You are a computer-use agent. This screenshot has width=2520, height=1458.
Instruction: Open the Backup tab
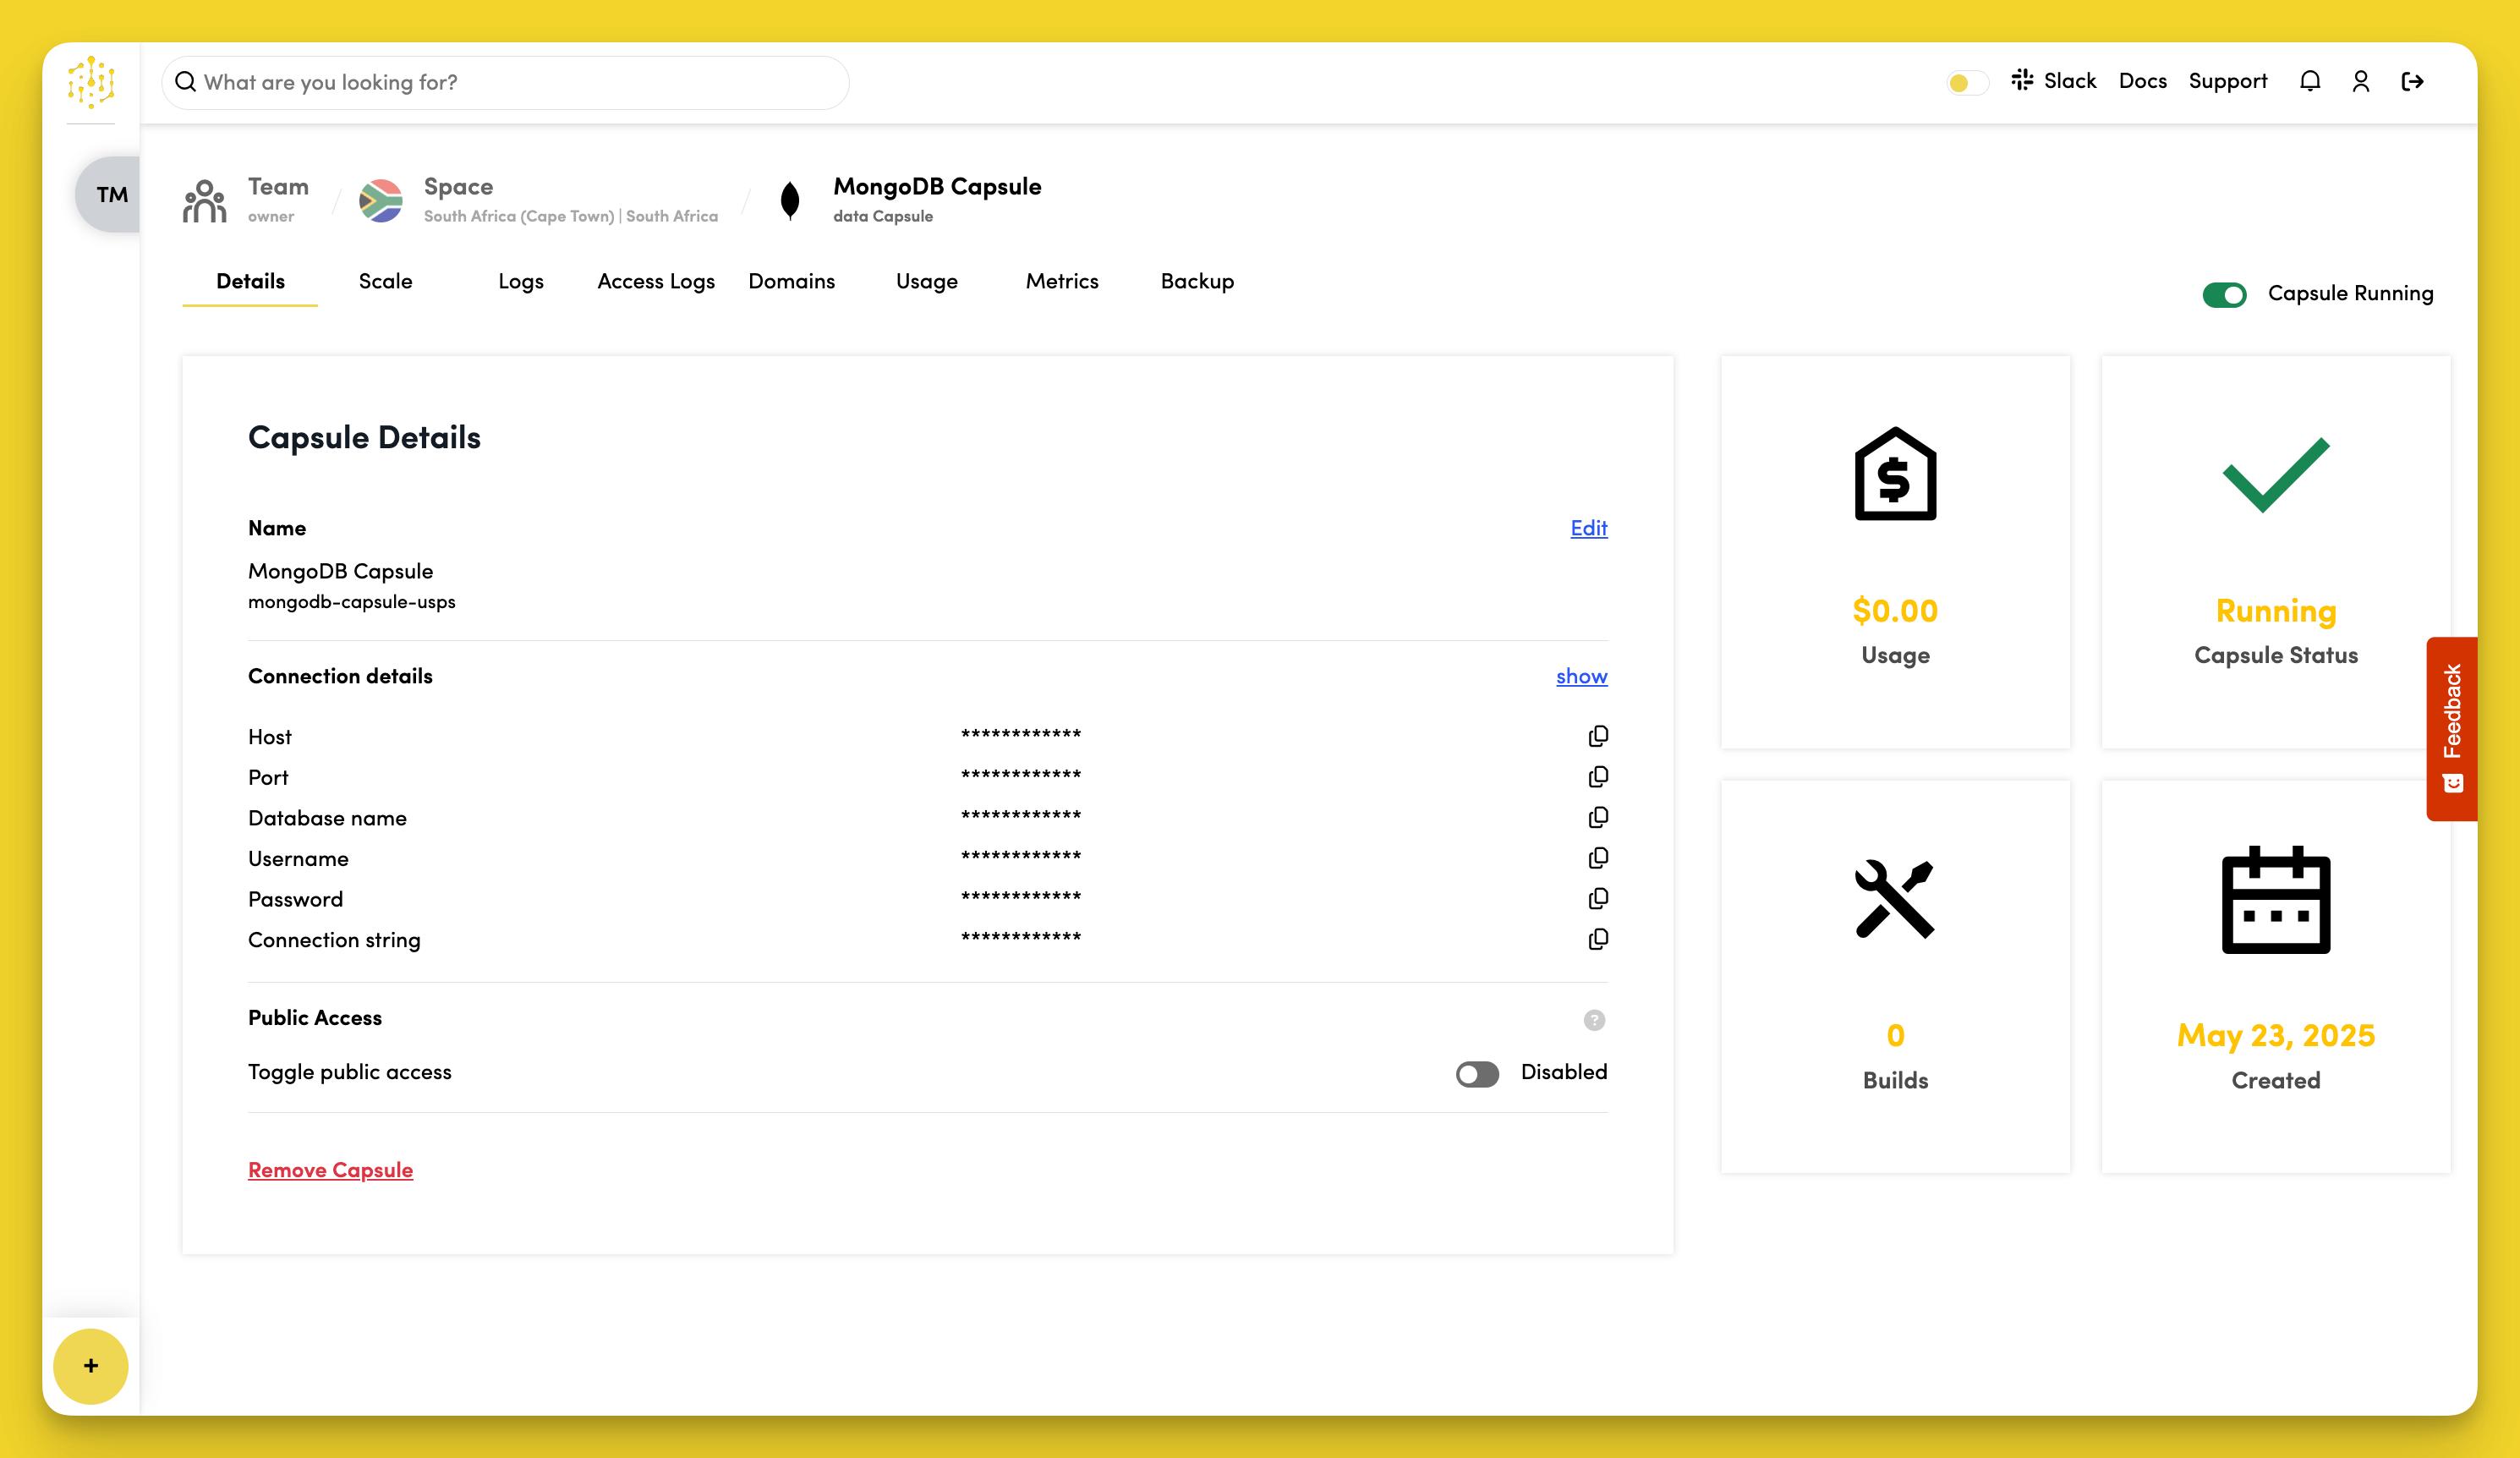pyautogui.click(x=1196, y=281)
